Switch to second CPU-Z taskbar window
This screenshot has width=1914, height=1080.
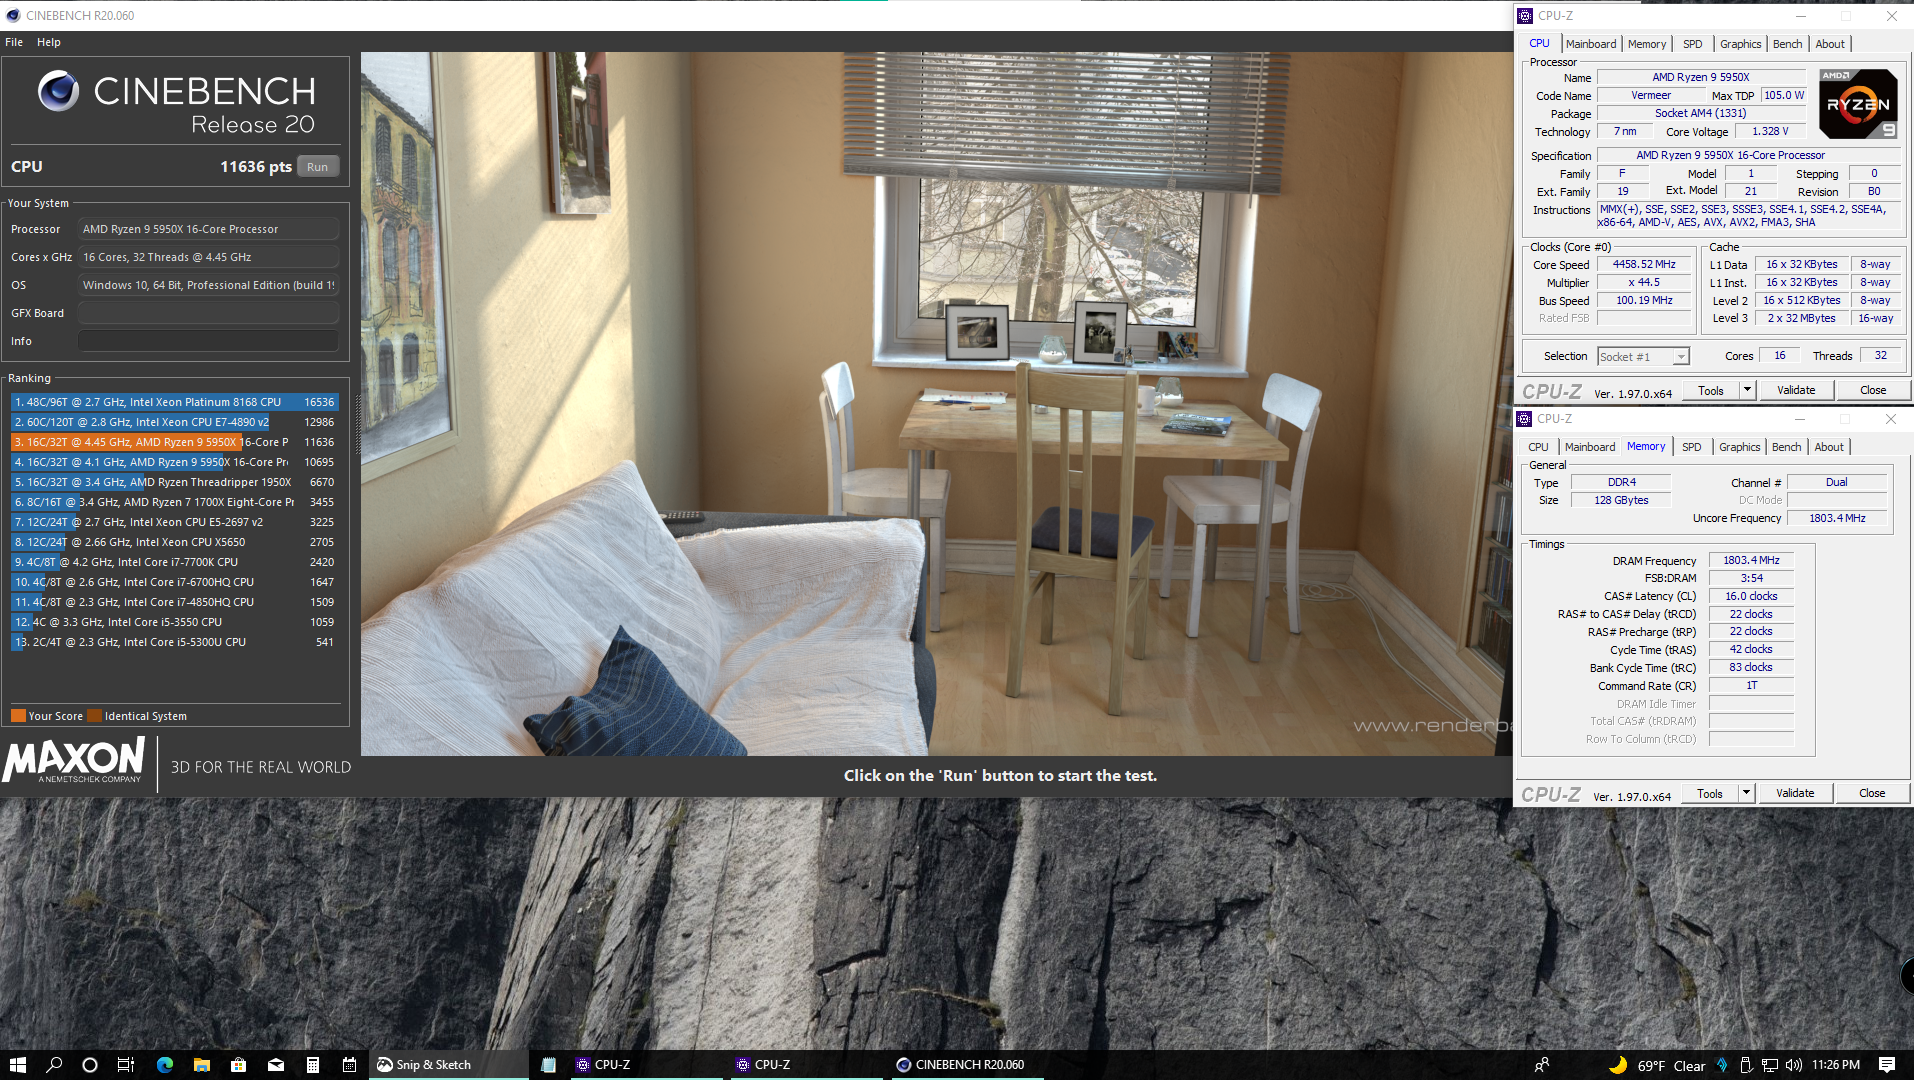[x=805, y=1065]
